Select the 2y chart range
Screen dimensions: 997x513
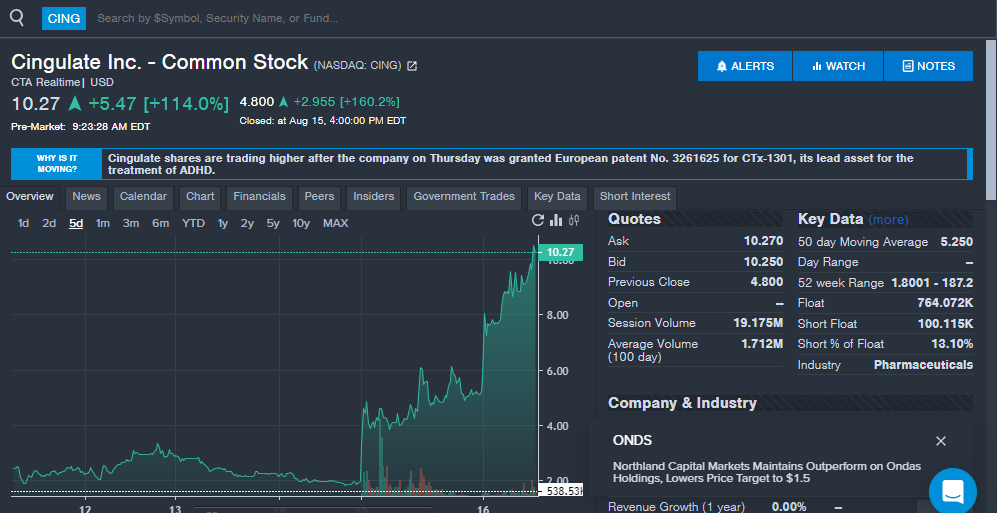[x=247, y=223]
